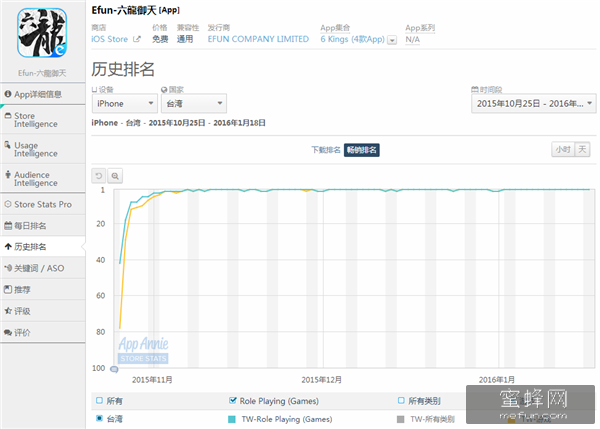The width and height of the screenshot is (600, 429).
Task: Open 评价 in the sidebar
Action: [x=42, y=333]
